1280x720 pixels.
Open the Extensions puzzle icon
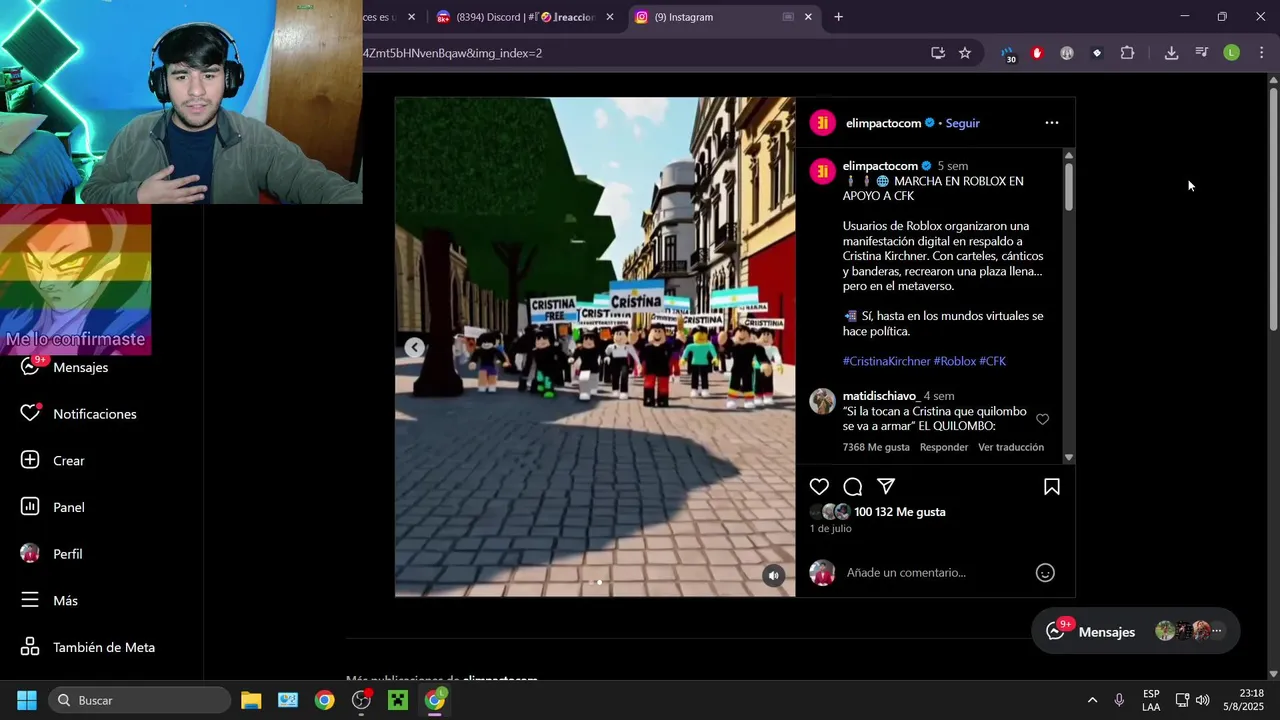coord(1127,53)
